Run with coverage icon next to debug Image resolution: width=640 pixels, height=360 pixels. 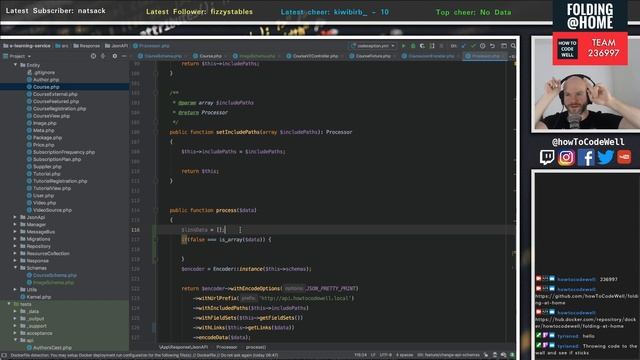click(x=422, y=46)
